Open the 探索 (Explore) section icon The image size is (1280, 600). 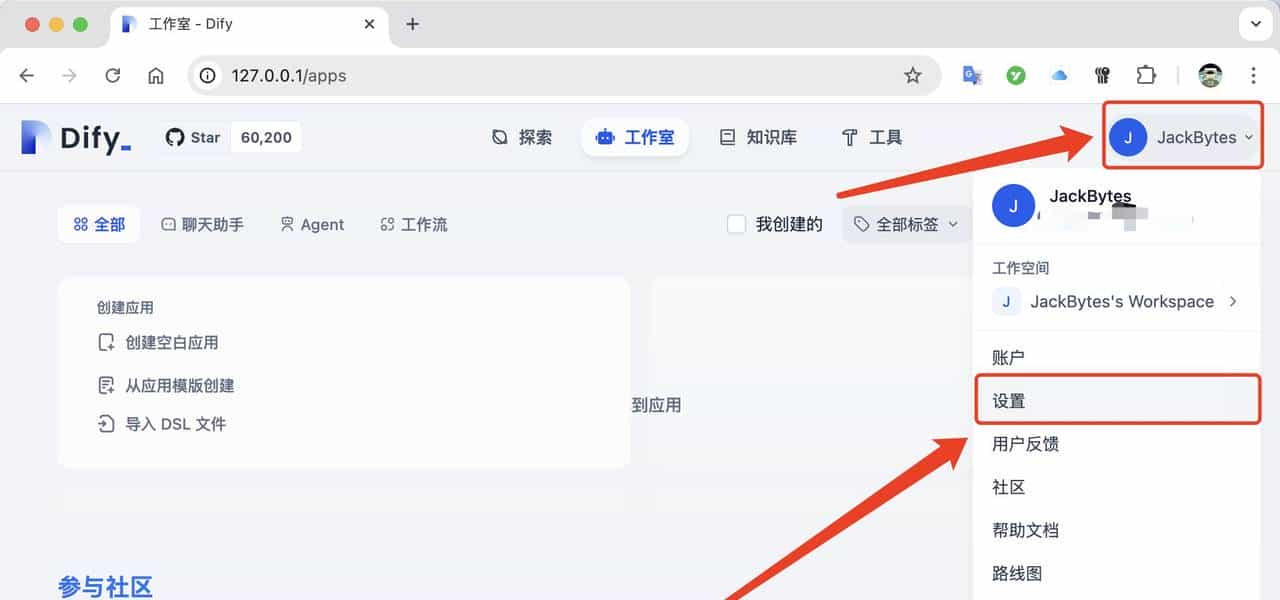[498, 137]
